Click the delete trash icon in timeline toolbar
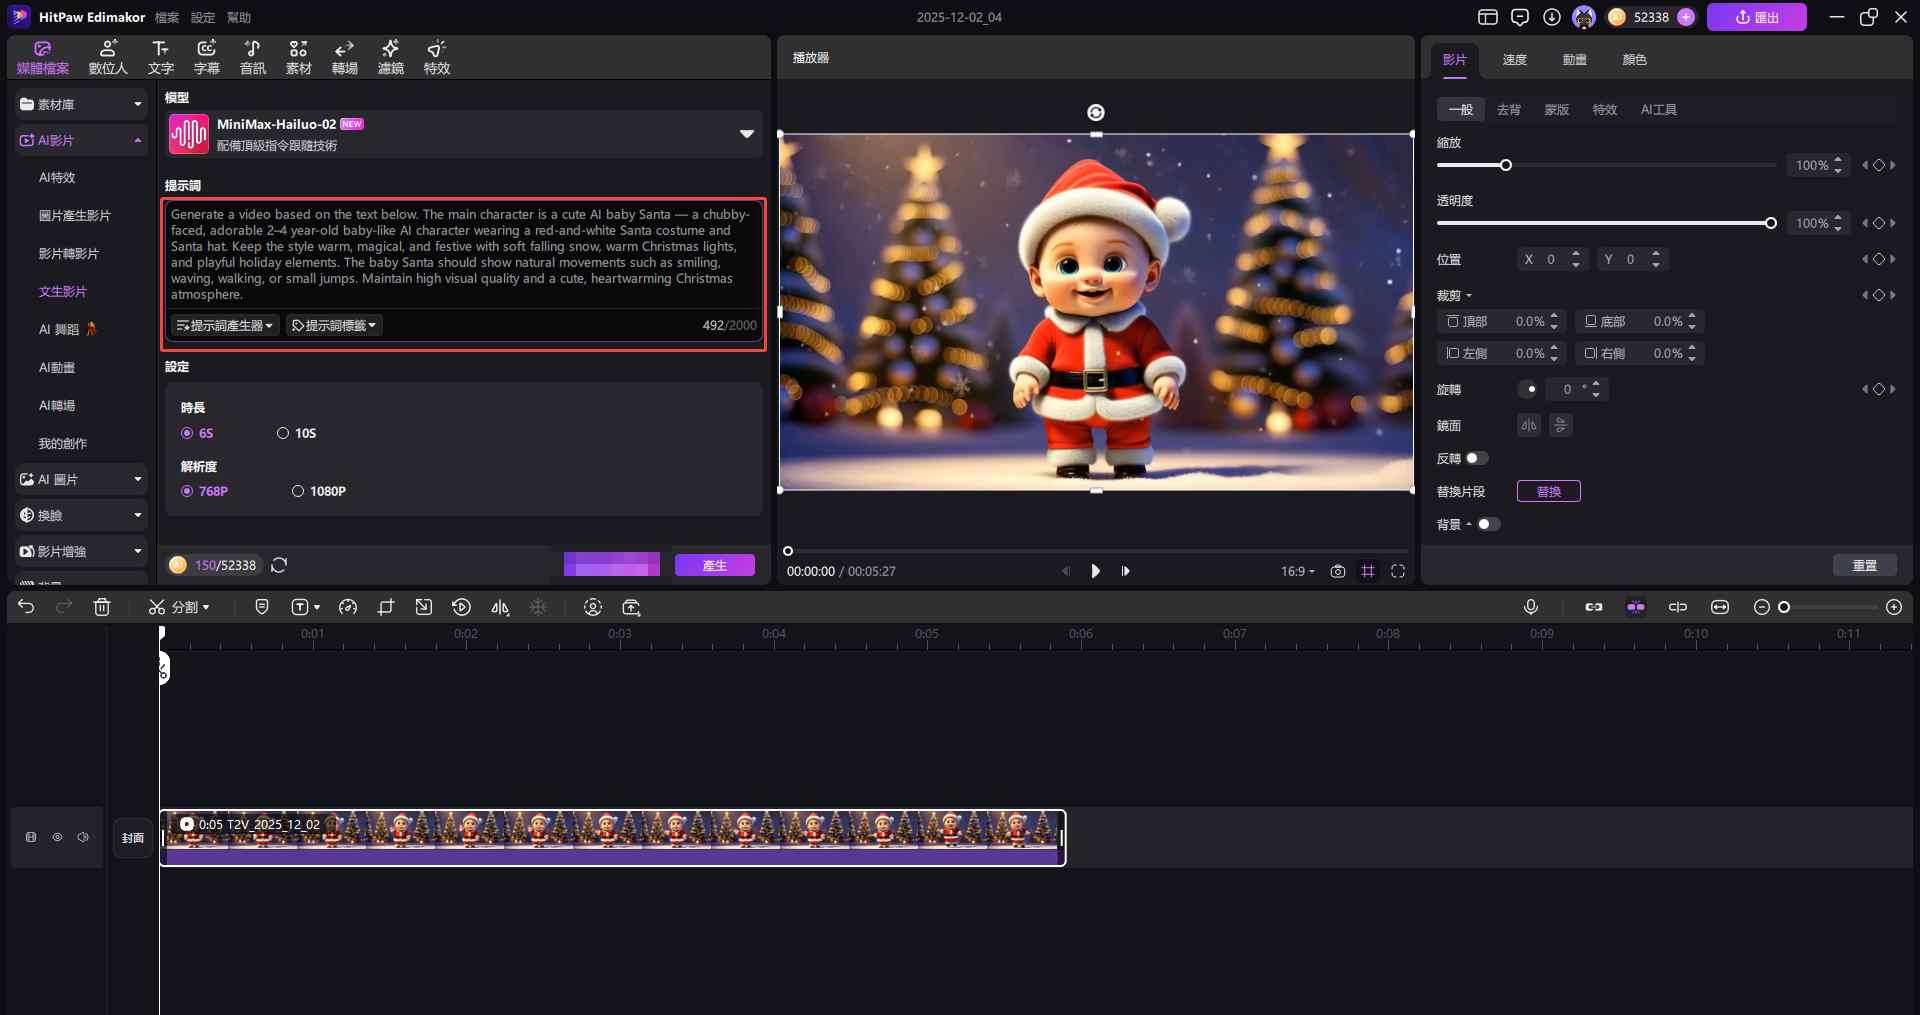Viewport: 1920px width, 1015px height. coord(102,607)
